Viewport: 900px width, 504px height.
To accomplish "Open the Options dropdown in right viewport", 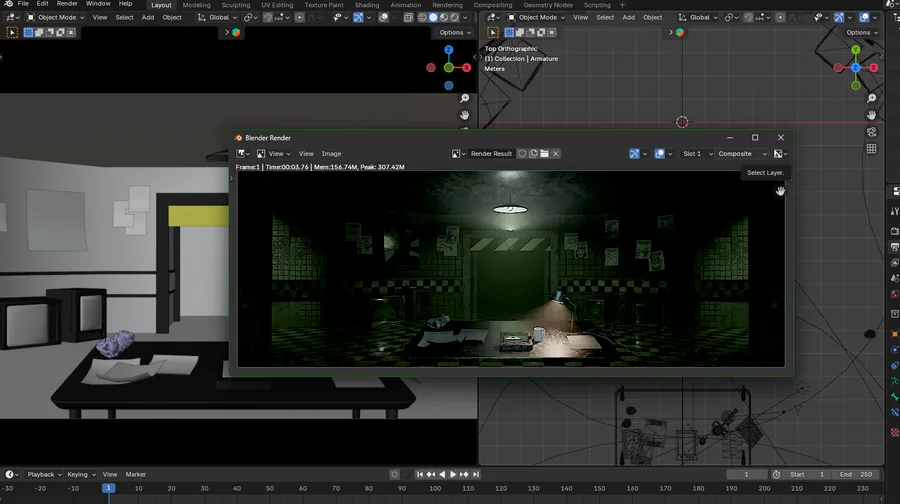I will tap(862, 32).
